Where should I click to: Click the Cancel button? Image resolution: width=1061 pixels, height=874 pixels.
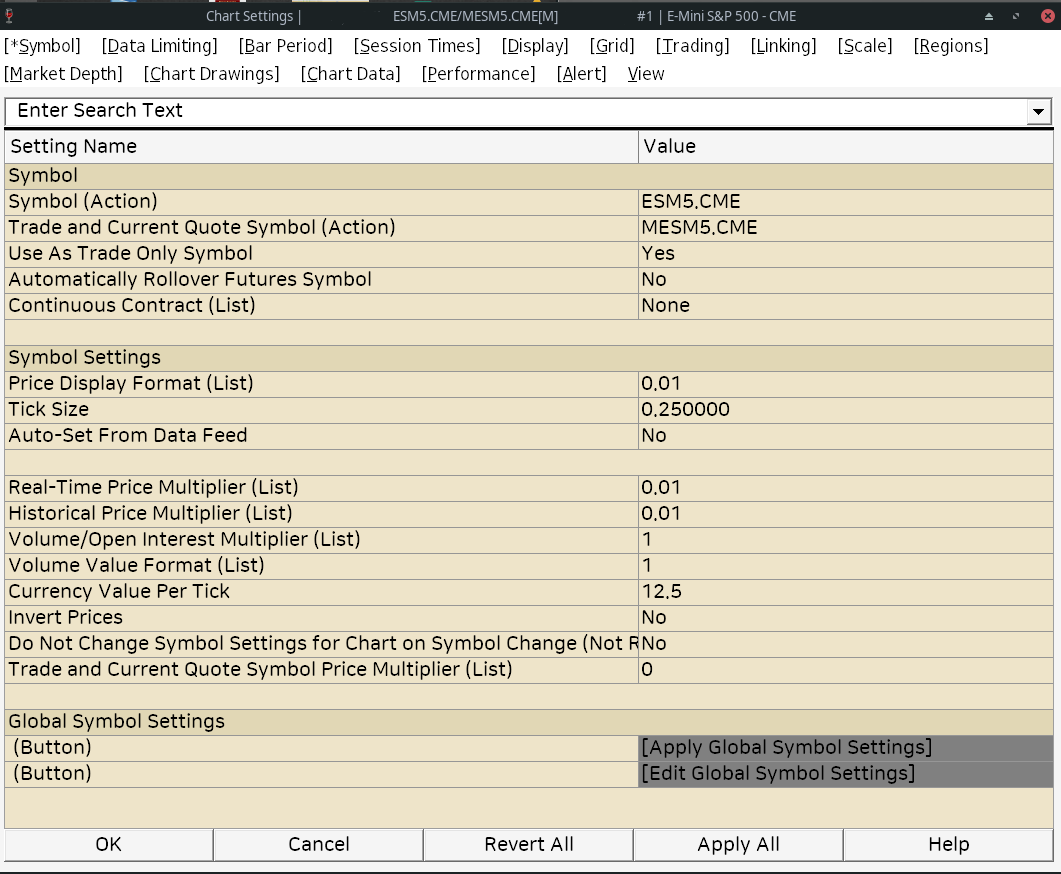tap(319, 845)
